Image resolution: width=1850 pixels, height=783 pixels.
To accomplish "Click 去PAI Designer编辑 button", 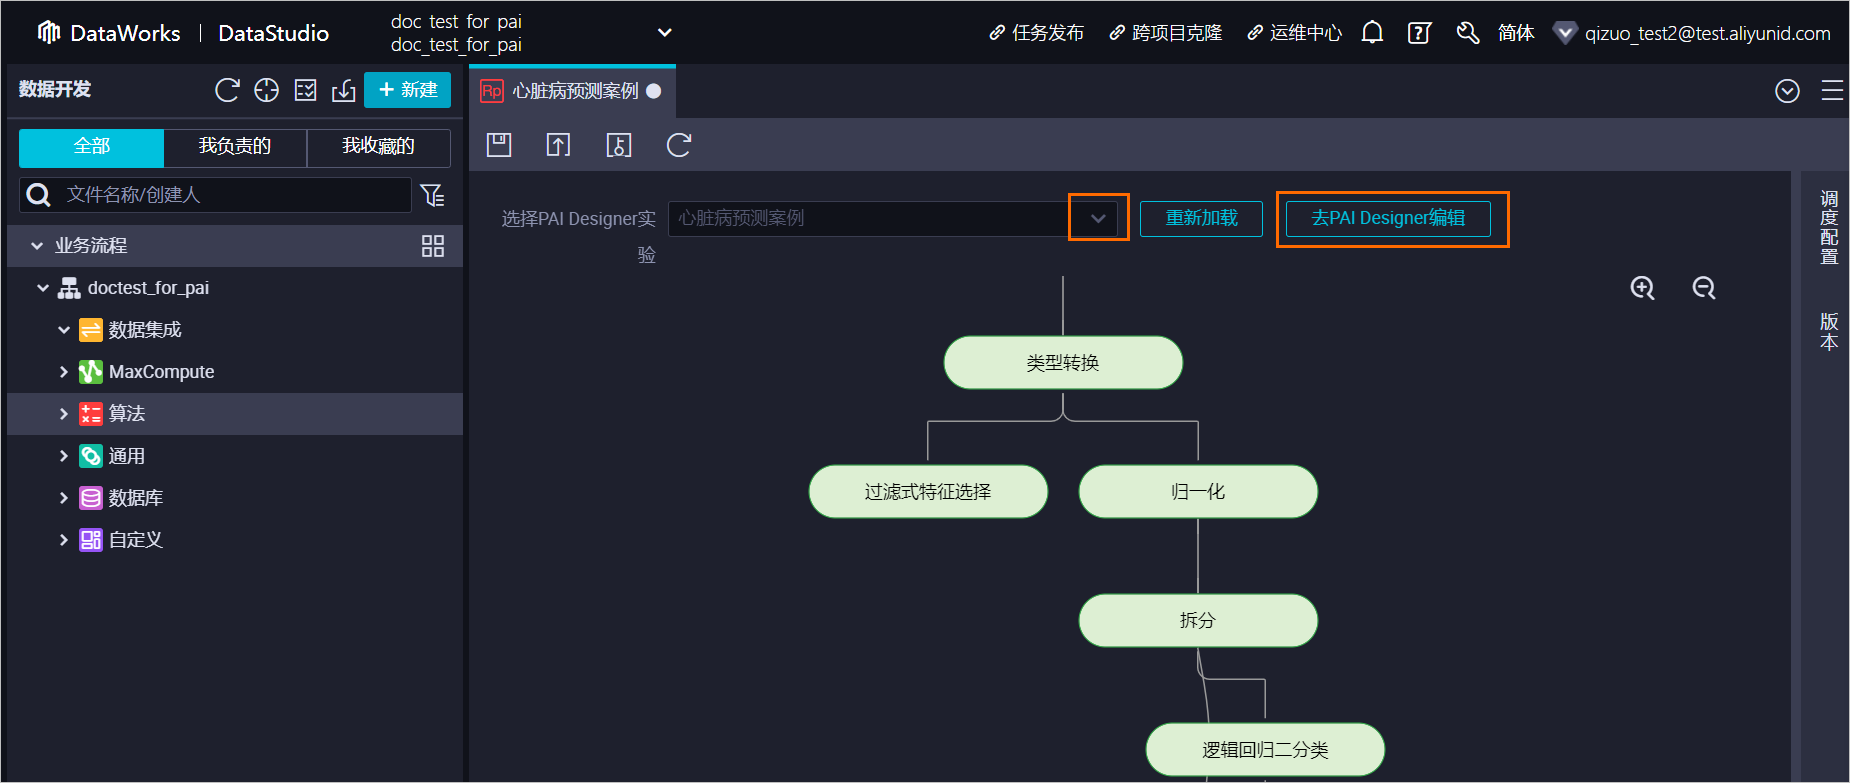I will [x=1388, y=218].
